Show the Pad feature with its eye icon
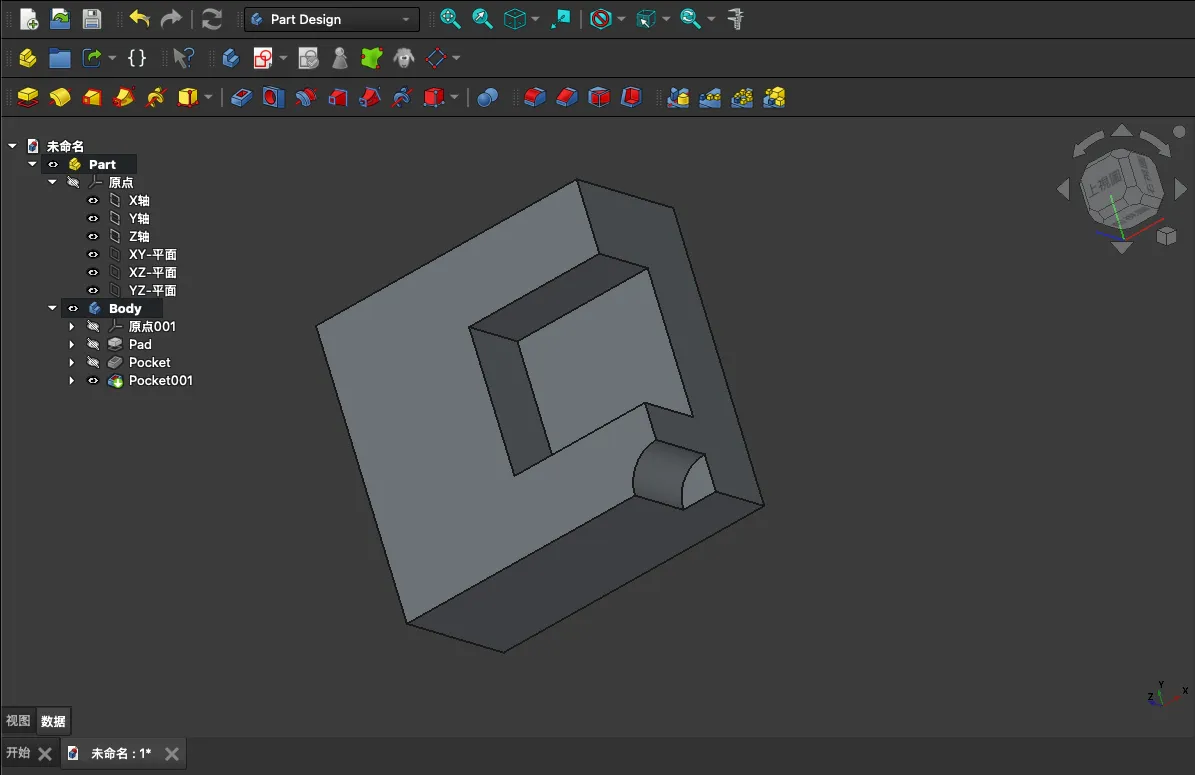The width and height of the screenshot is (1195, 775). [x=93, y=345]
